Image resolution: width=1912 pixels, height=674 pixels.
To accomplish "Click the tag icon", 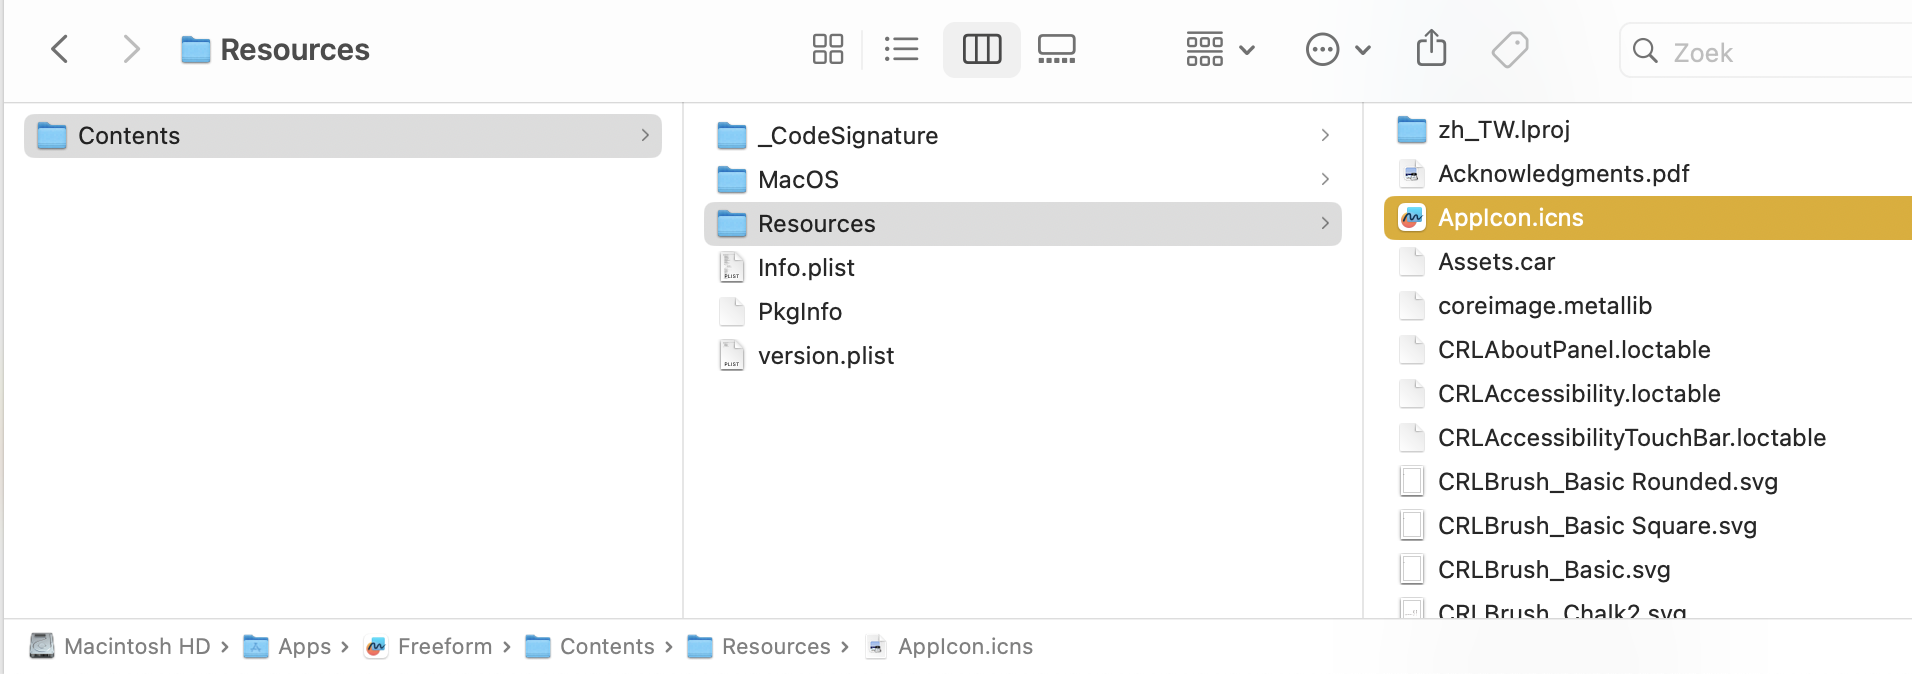I will (x=1509, y=49).
